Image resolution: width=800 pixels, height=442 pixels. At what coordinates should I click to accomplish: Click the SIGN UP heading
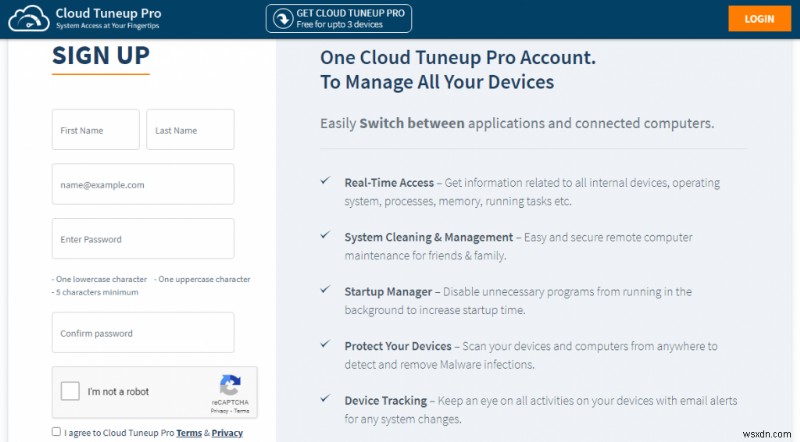[101, 56]
